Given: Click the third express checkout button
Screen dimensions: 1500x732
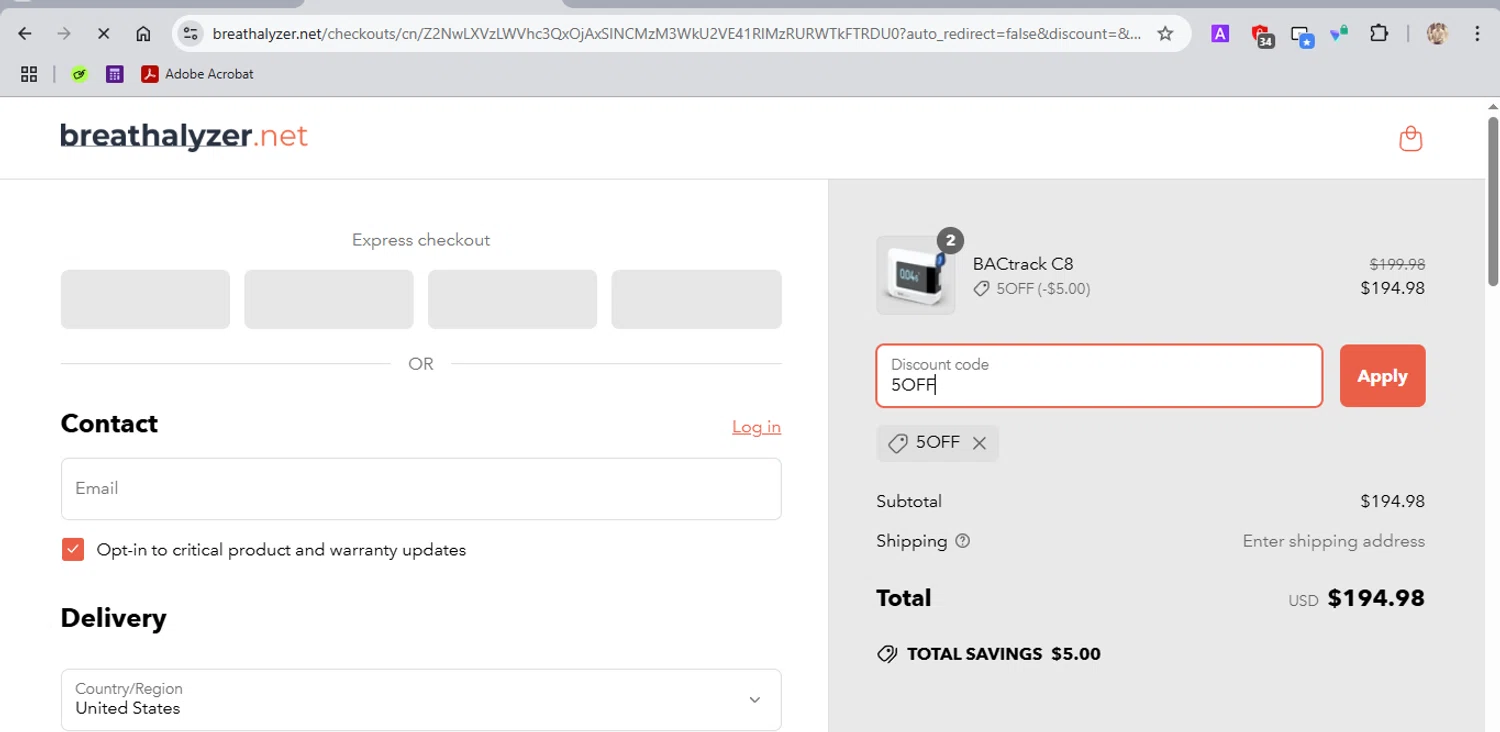Looking at the screenshot, I should click(512, 299).
